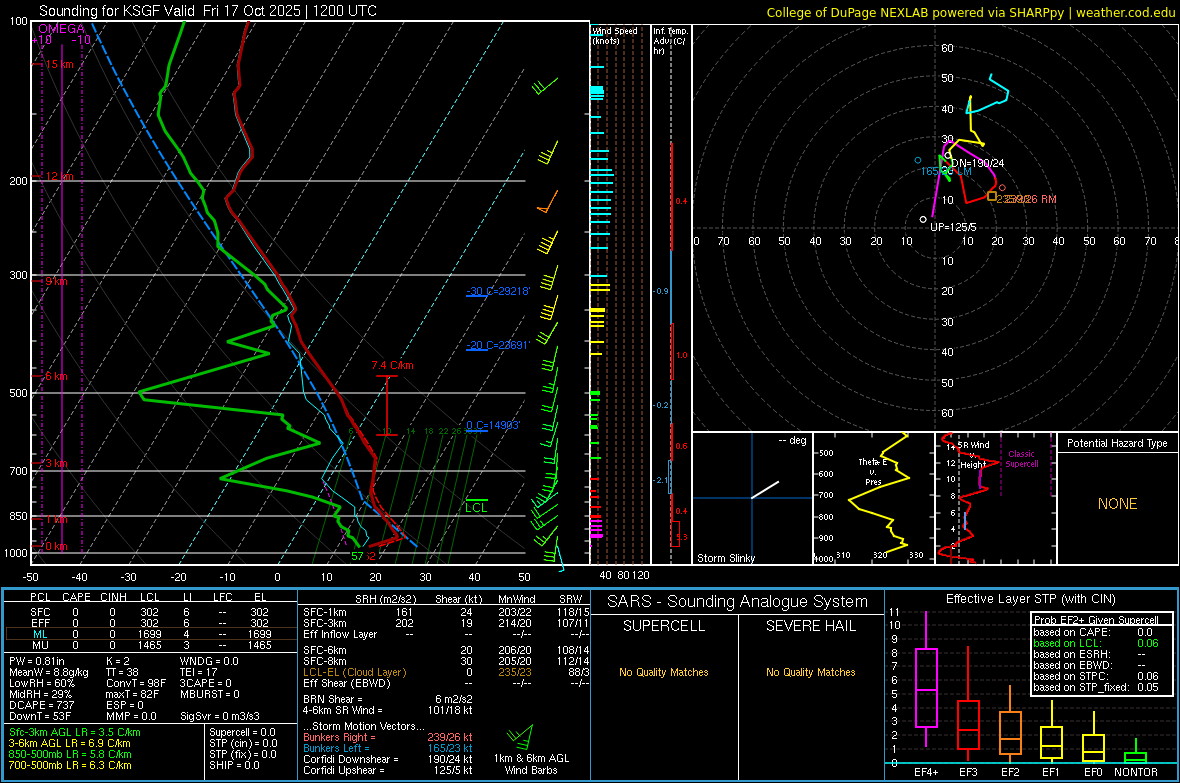The height and width of the screenshot is (783, 1180).
Task: Click the orange 'LCL-EL (Cloud Layer)' row
Action: click(x=446, y=672)
